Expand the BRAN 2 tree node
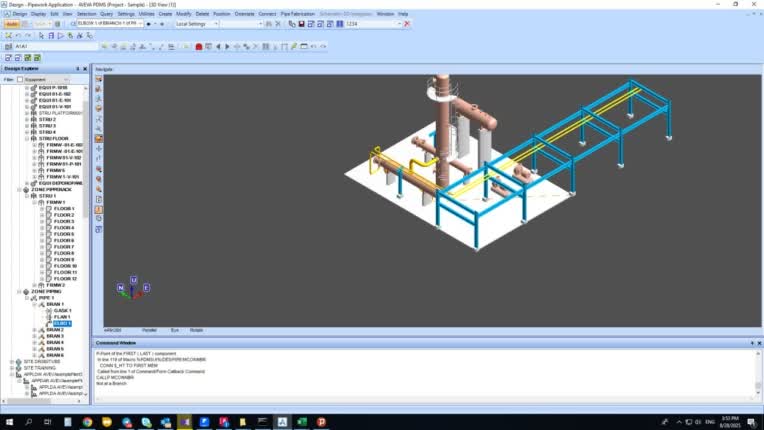The image size is (764, 430). coord(35,330)
